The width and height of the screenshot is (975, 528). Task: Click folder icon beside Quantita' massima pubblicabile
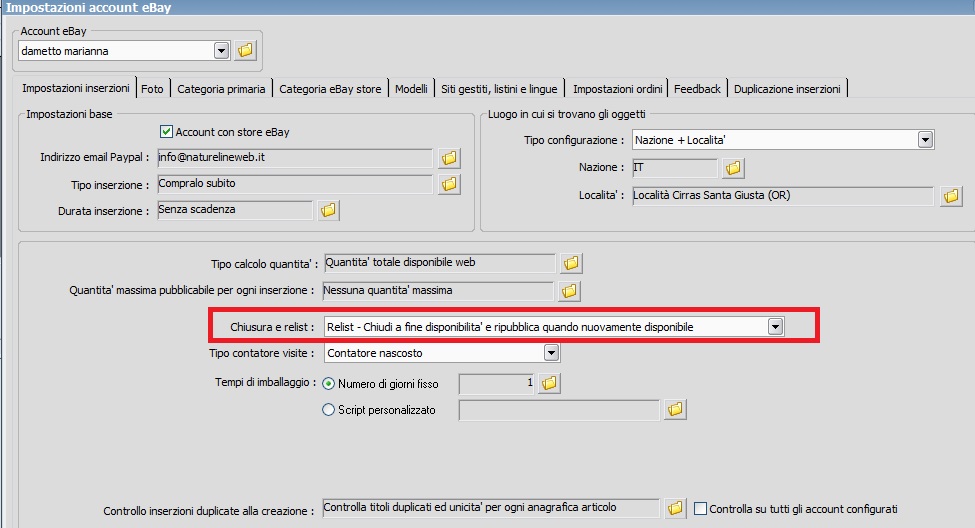(x=569, y=290)
